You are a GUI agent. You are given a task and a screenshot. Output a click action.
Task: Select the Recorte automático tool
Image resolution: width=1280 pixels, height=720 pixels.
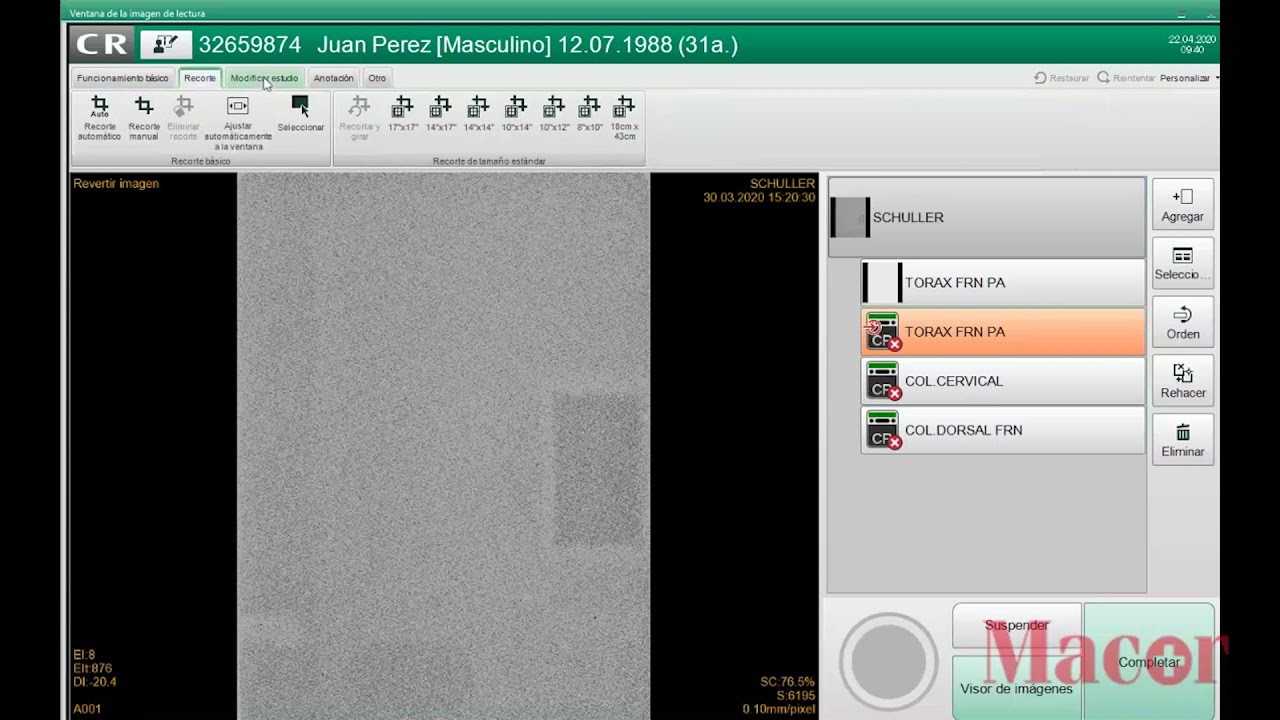(x=99, y=118)
